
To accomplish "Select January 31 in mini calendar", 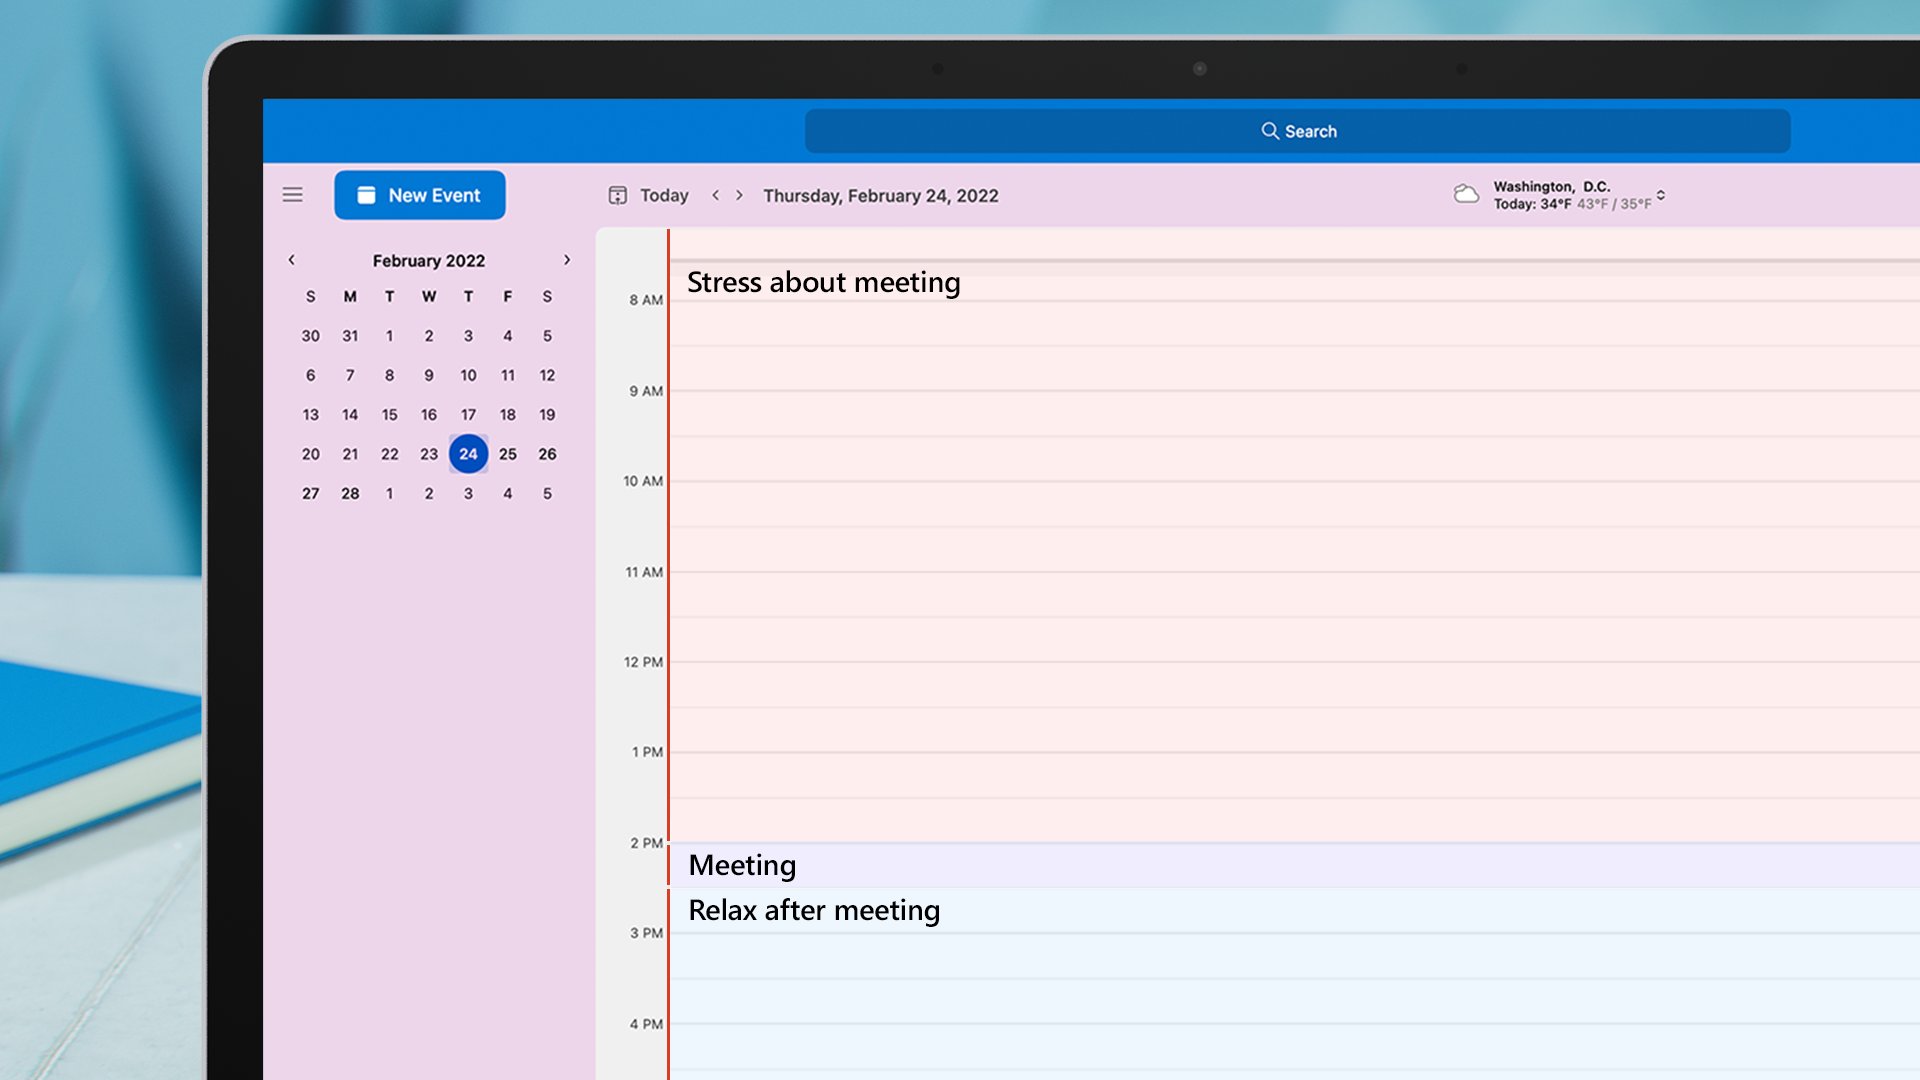I will (350, 336).
